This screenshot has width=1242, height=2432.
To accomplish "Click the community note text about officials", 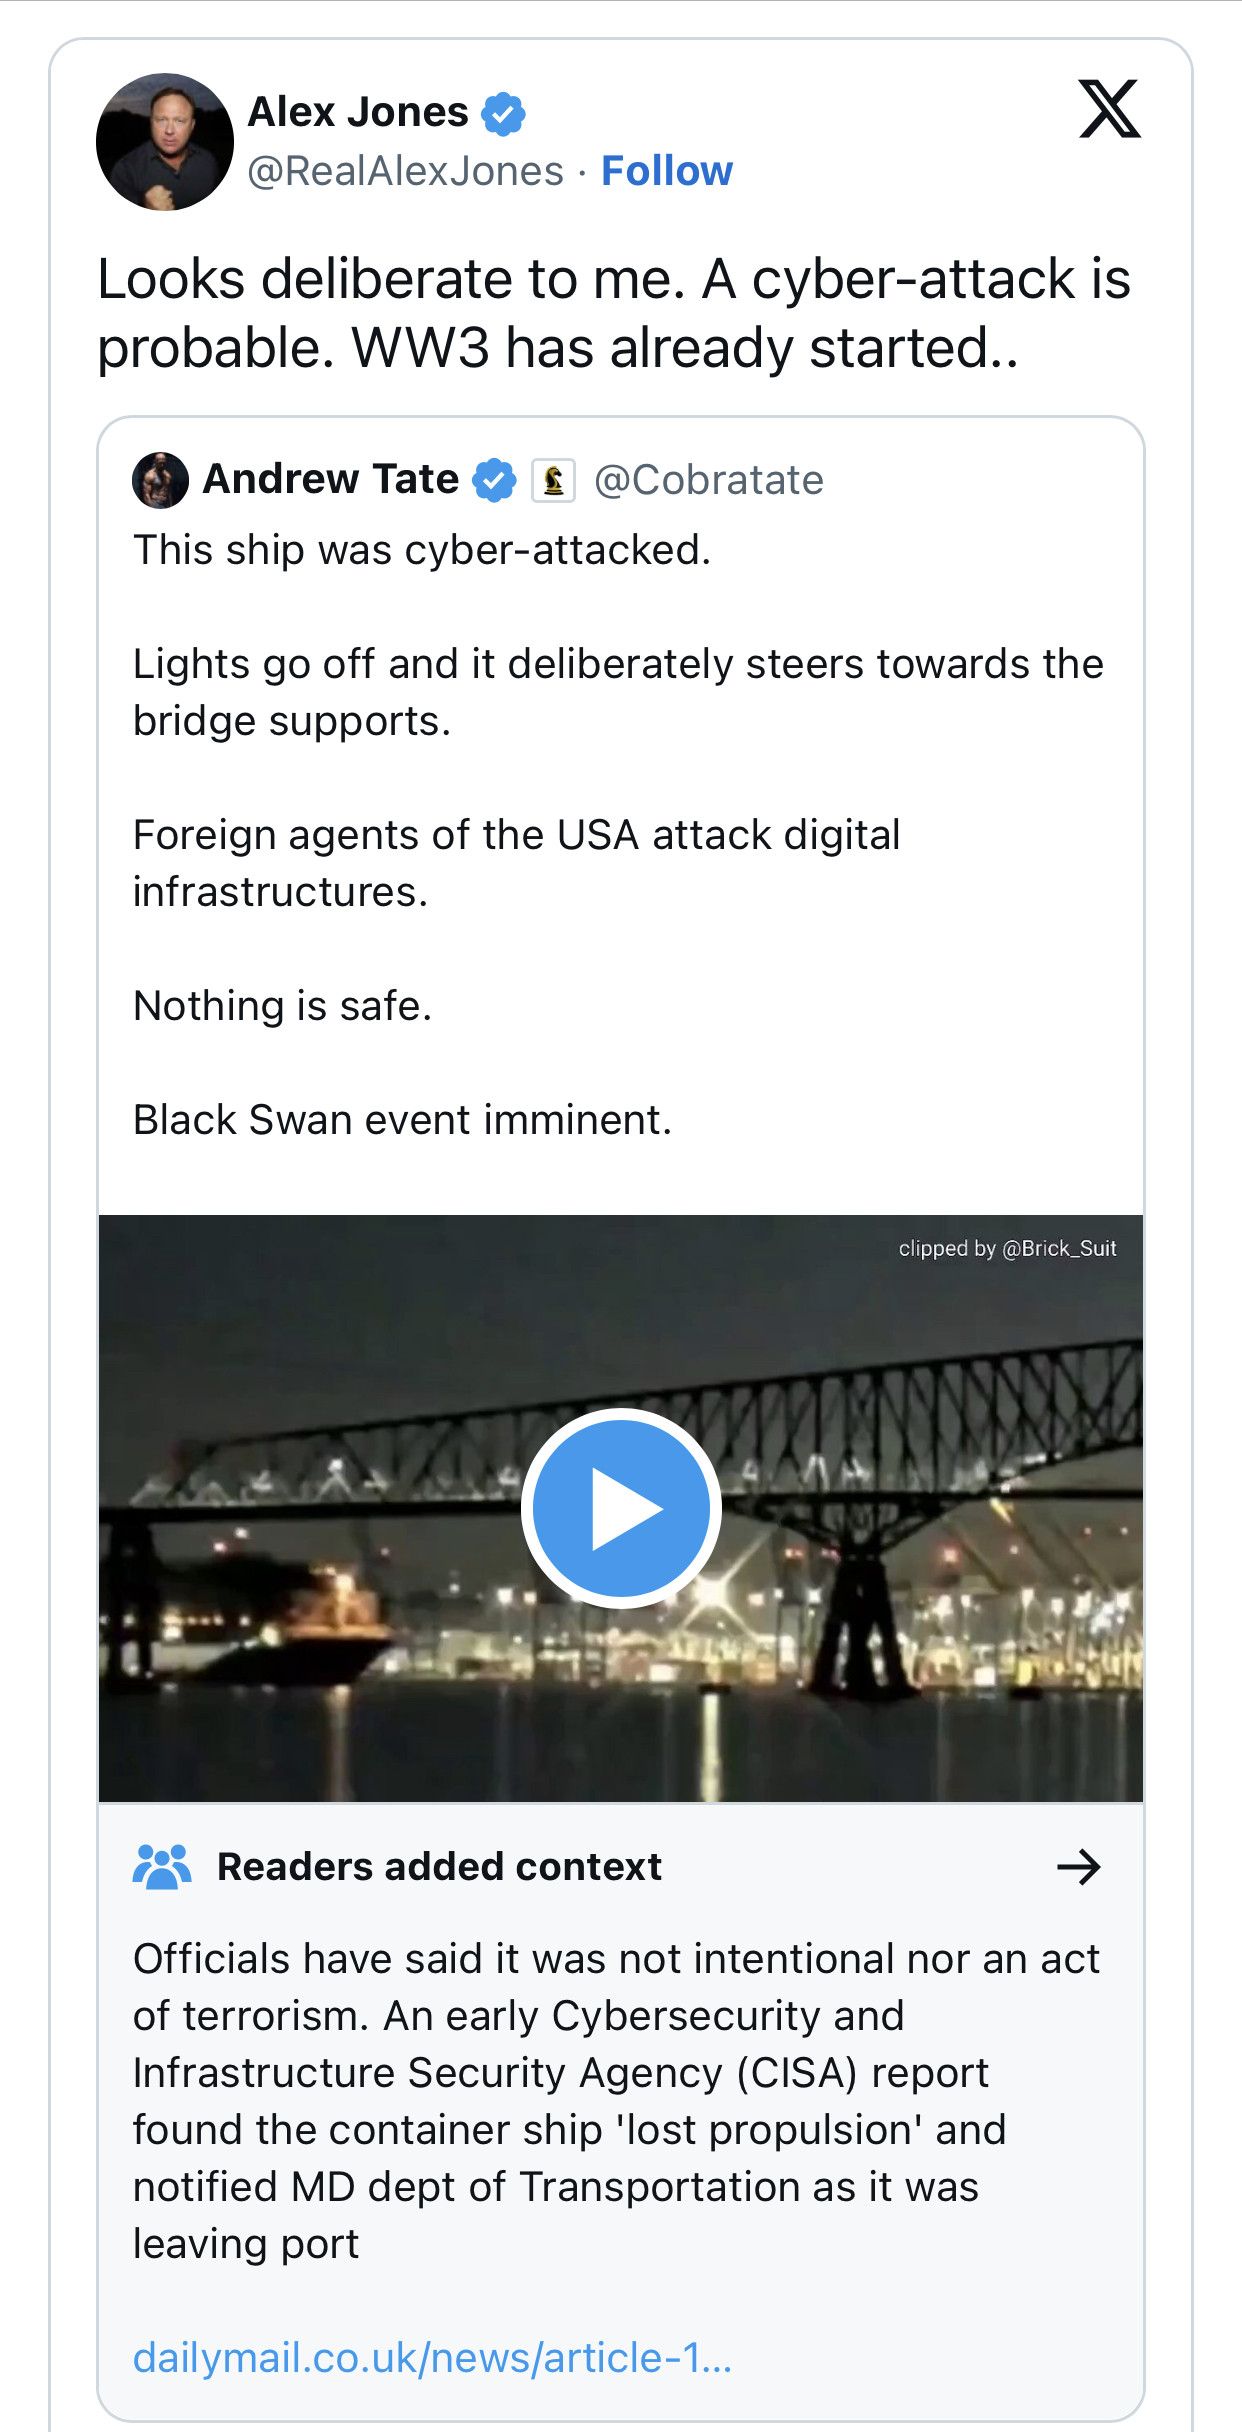I will [x=616, y=2100].
